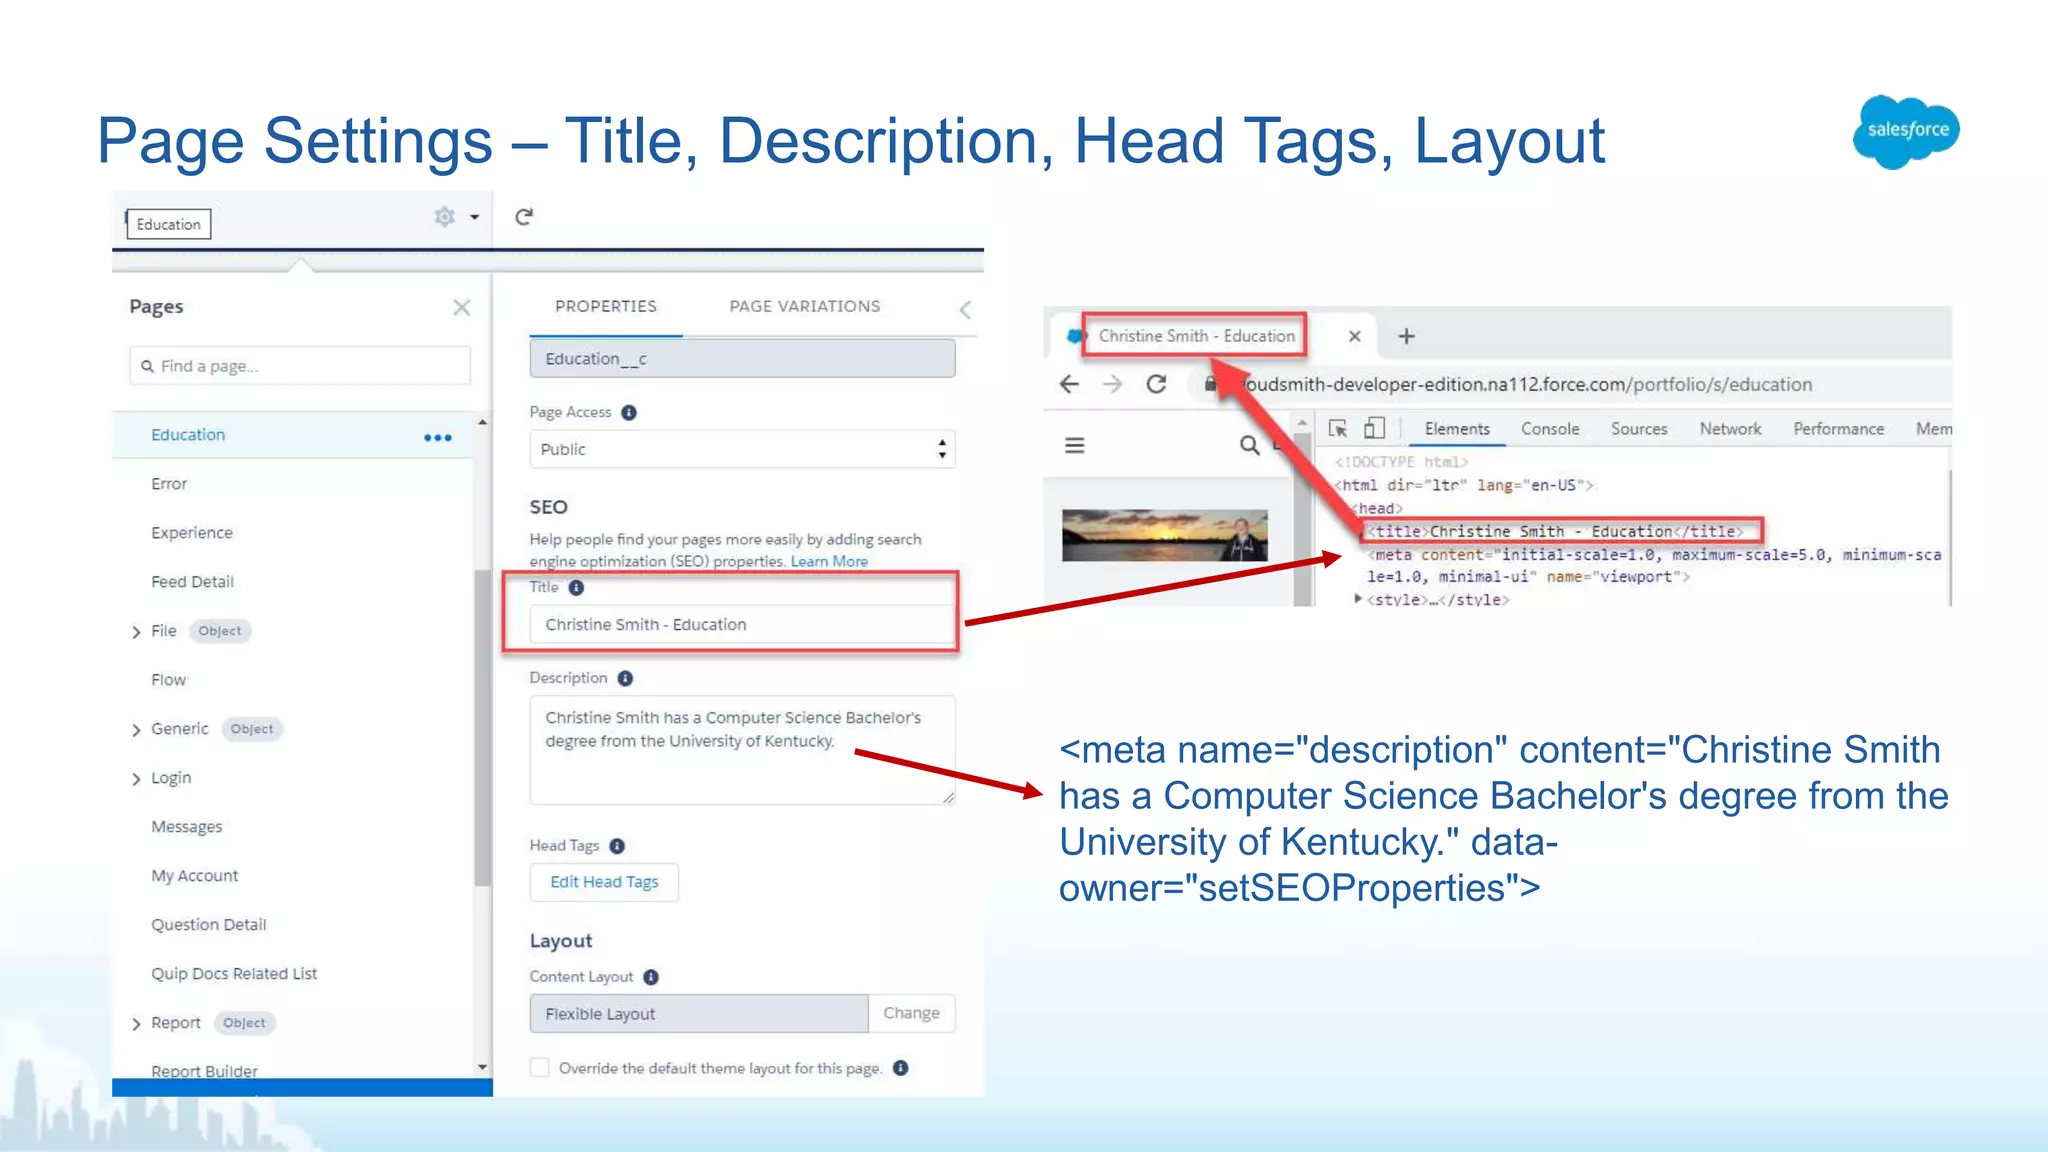Screen dimensions: 2048x1152
Task: Switch to the PAGE VARIATIONS tab
Action: [805, 306]
